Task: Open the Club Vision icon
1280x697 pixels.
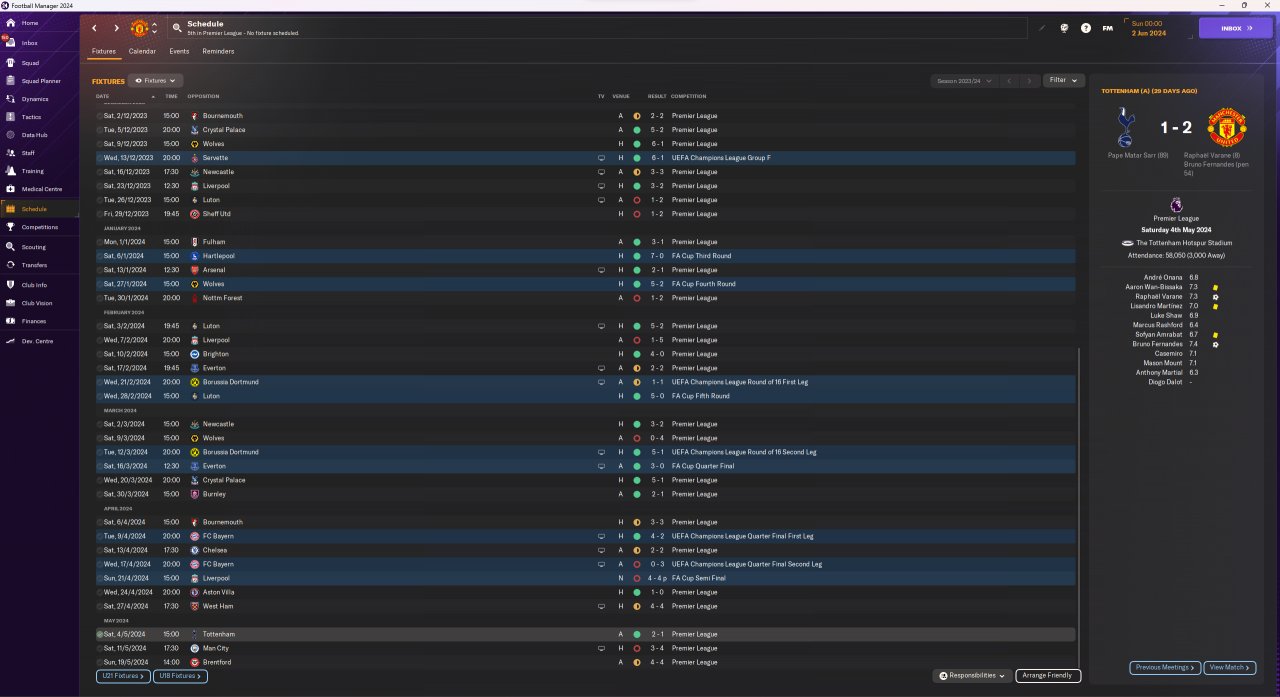Action: [11, 303]
